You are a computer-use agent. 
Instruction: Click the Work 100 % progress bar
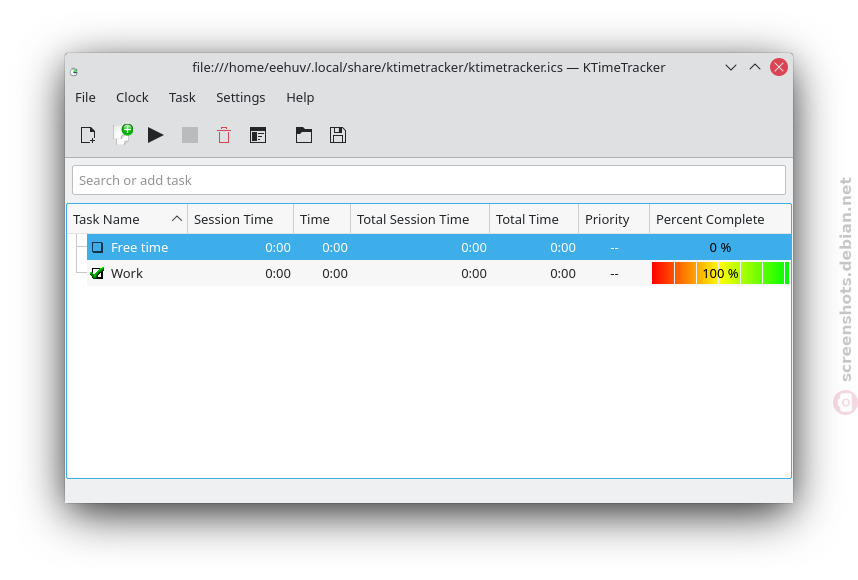click(x=720, y=273)
